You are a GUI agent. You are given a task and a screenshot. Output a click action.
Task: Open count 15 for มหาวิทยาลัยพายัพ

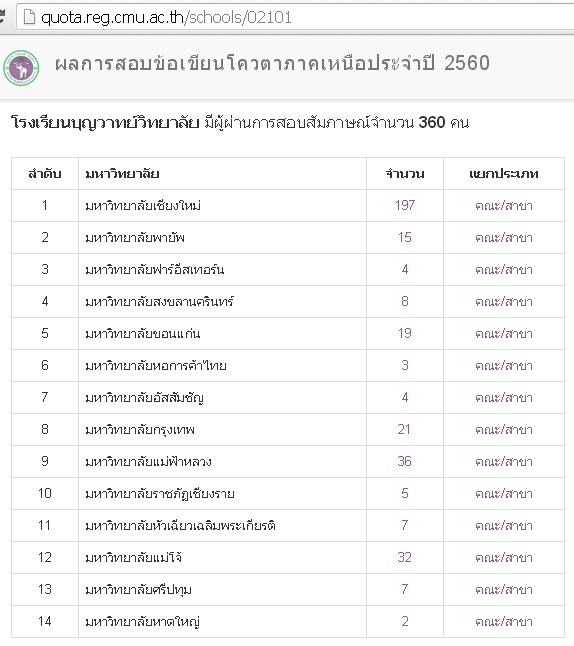pyautogui.click(x=405, y=237)
